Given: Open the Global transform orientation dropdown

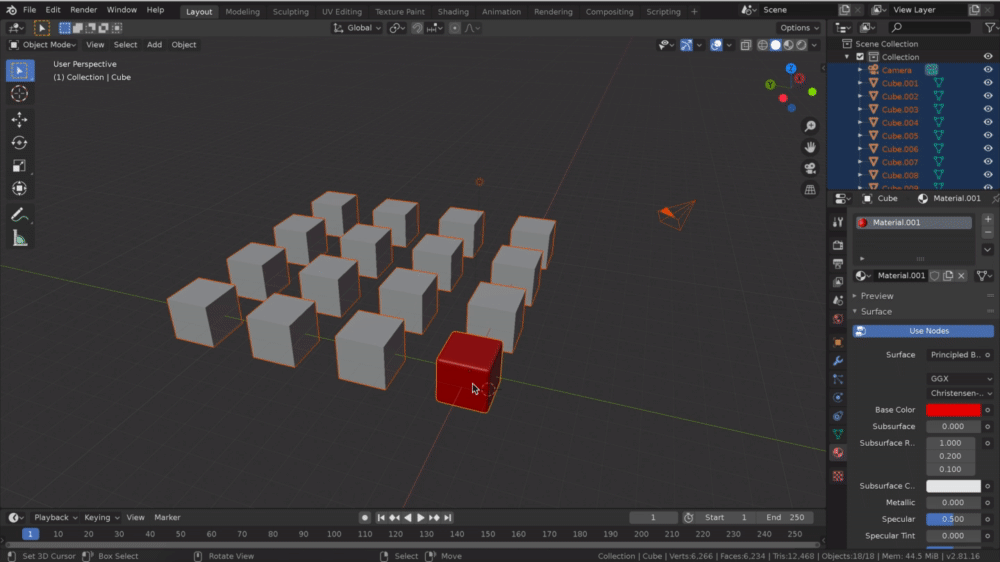Looking at the screenshot, I should coord(357,28).
